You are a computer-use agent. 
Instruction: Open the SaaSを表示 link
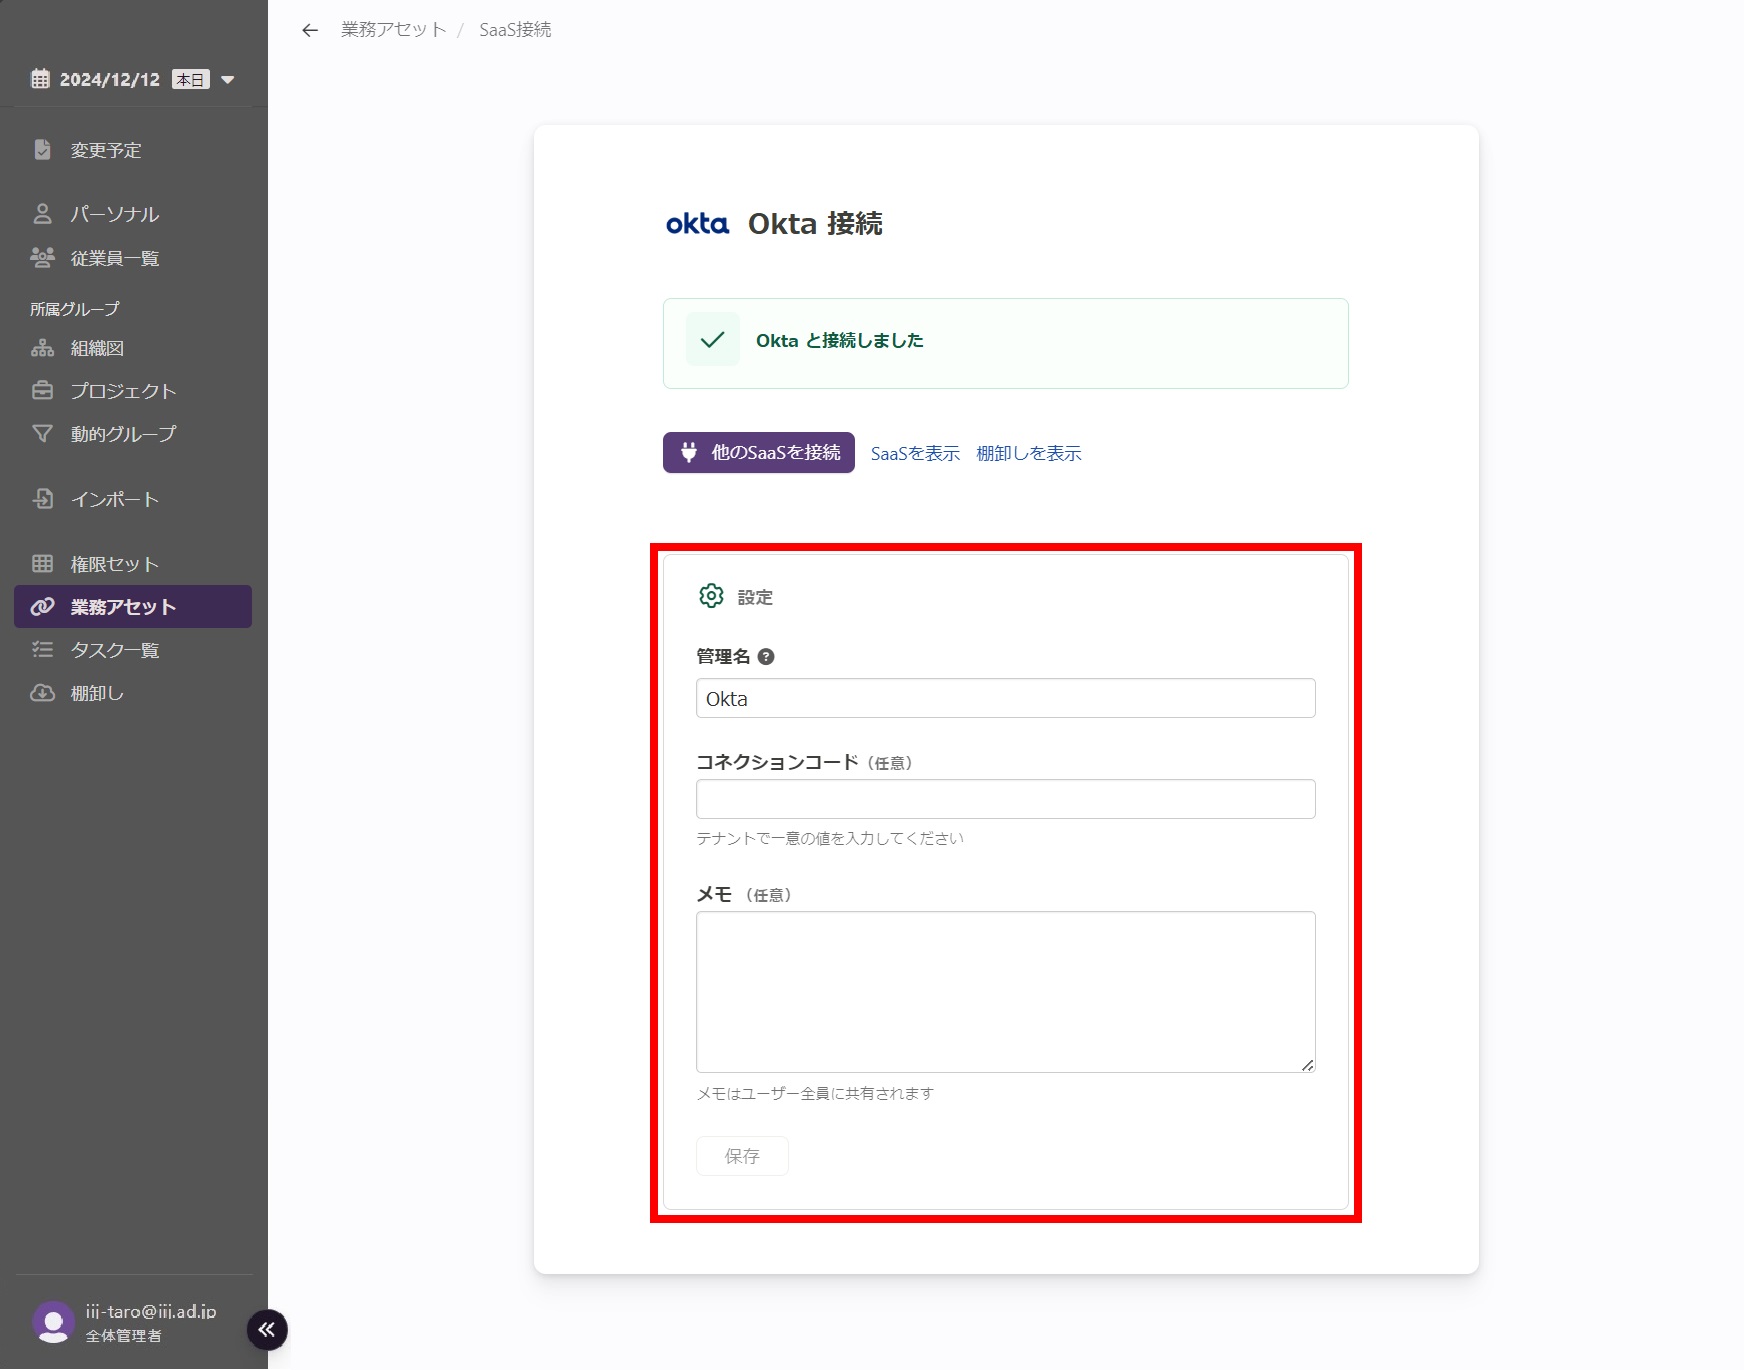pos(915,454)
